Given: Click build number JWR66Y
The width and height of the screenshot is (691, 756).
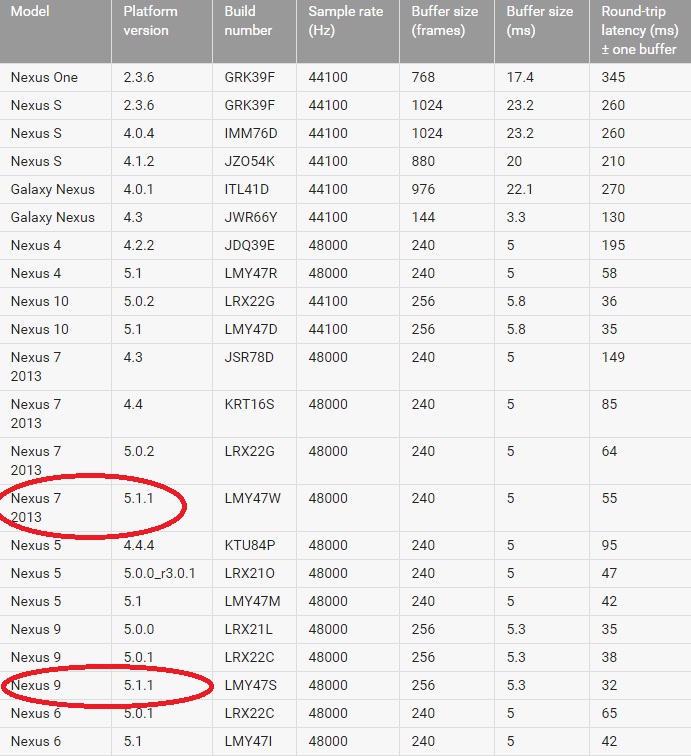Looking at the screenshot, I should click(x=251, y=217).
